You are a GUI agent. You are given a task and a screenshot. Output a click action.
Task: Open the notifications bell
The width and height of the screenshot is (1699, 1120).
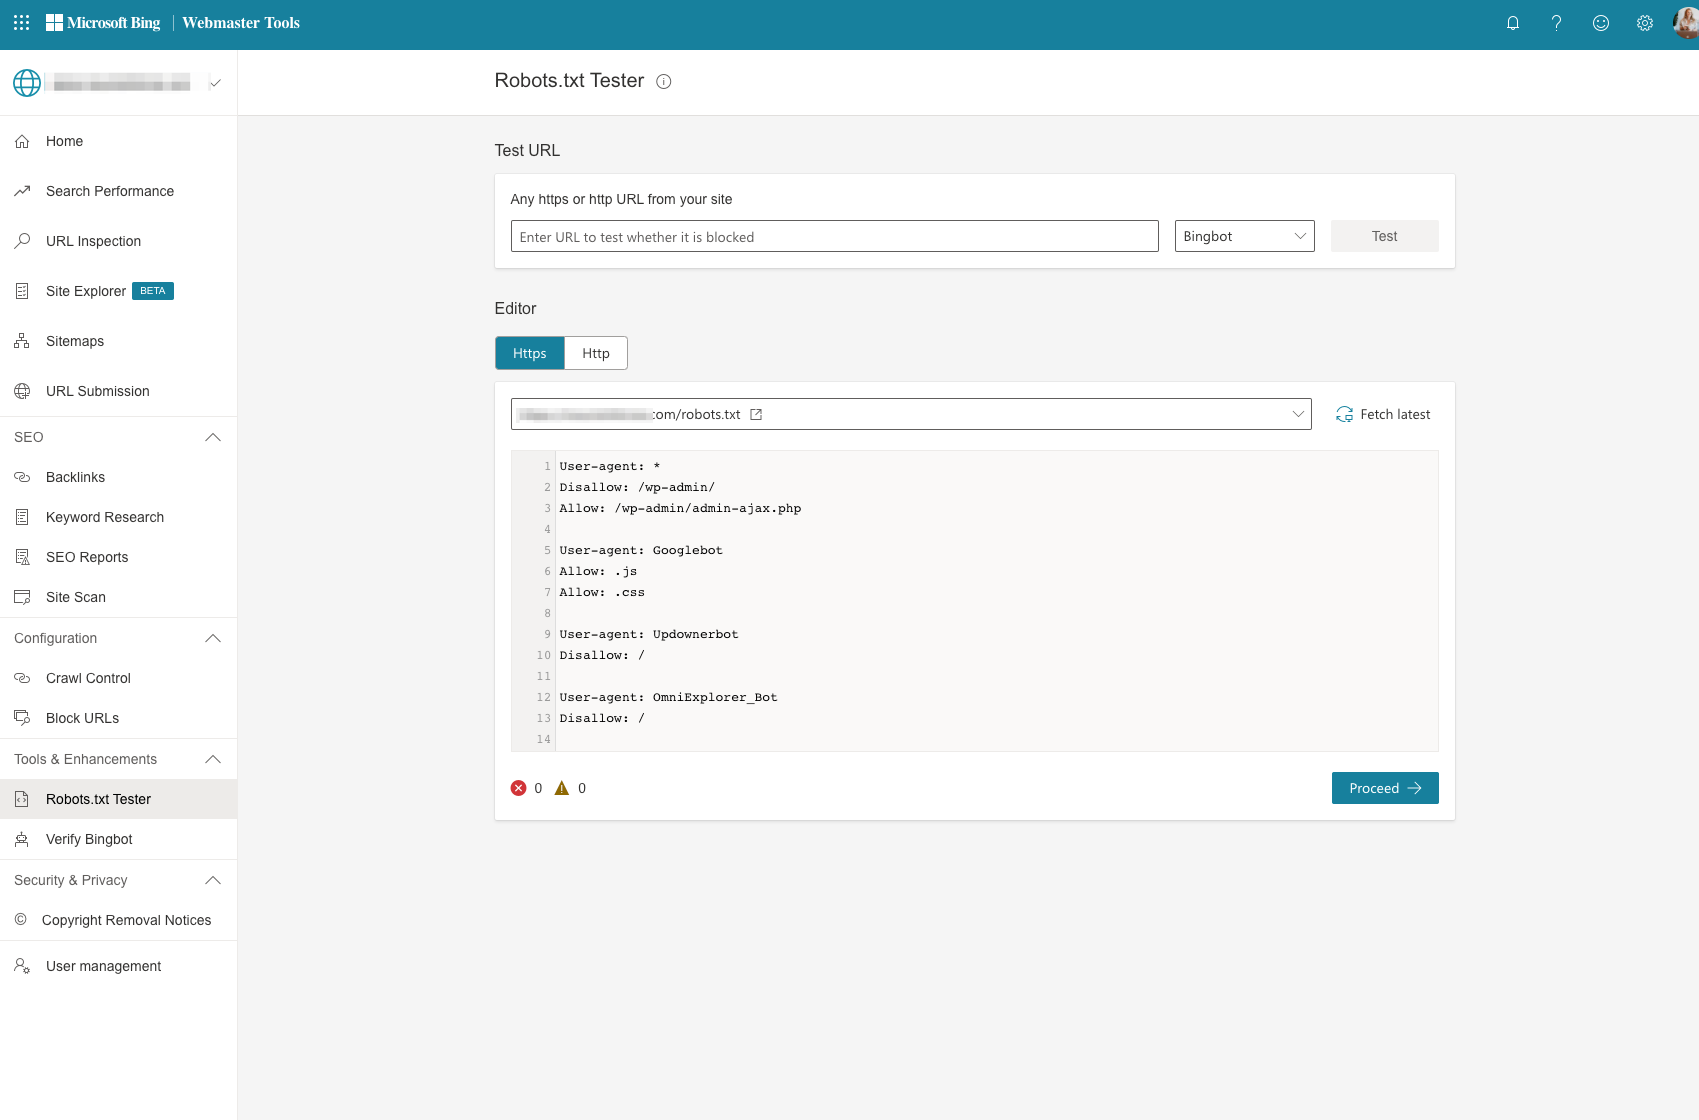(1513, 23)
